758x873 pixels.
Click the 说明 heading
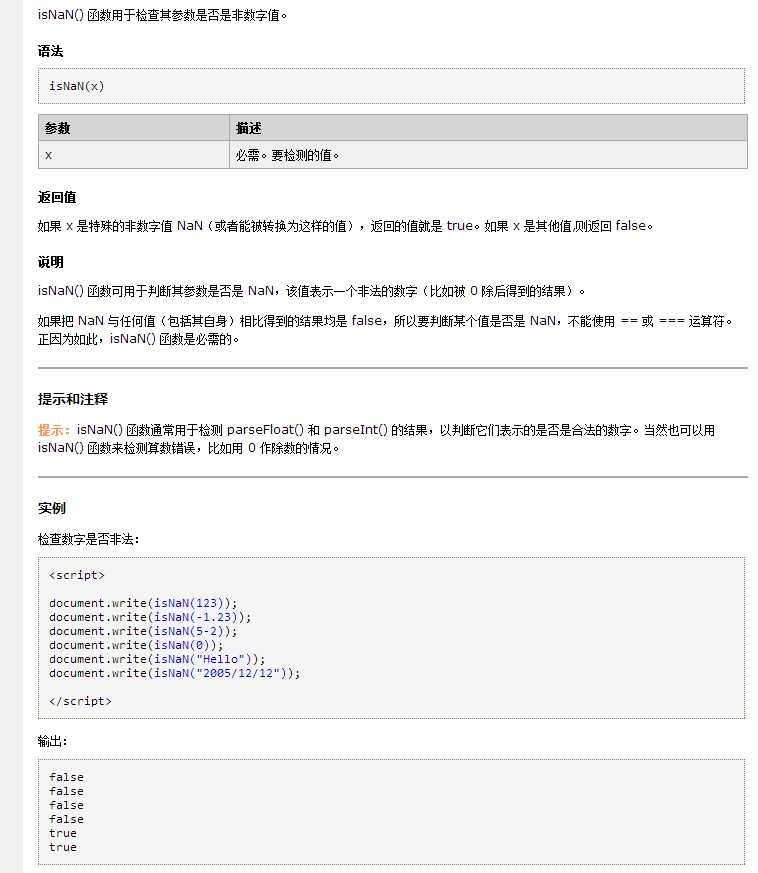click(50, 262)
